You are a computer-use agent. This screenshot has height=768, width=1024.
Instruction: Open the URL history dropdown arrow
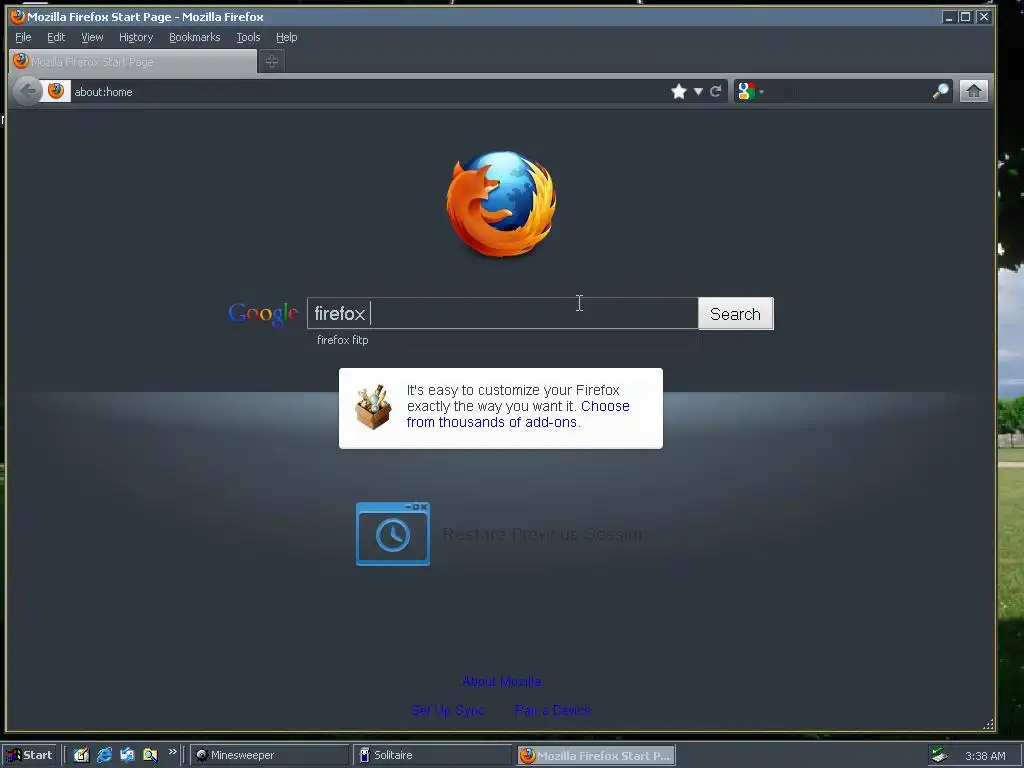click(698, 91)
